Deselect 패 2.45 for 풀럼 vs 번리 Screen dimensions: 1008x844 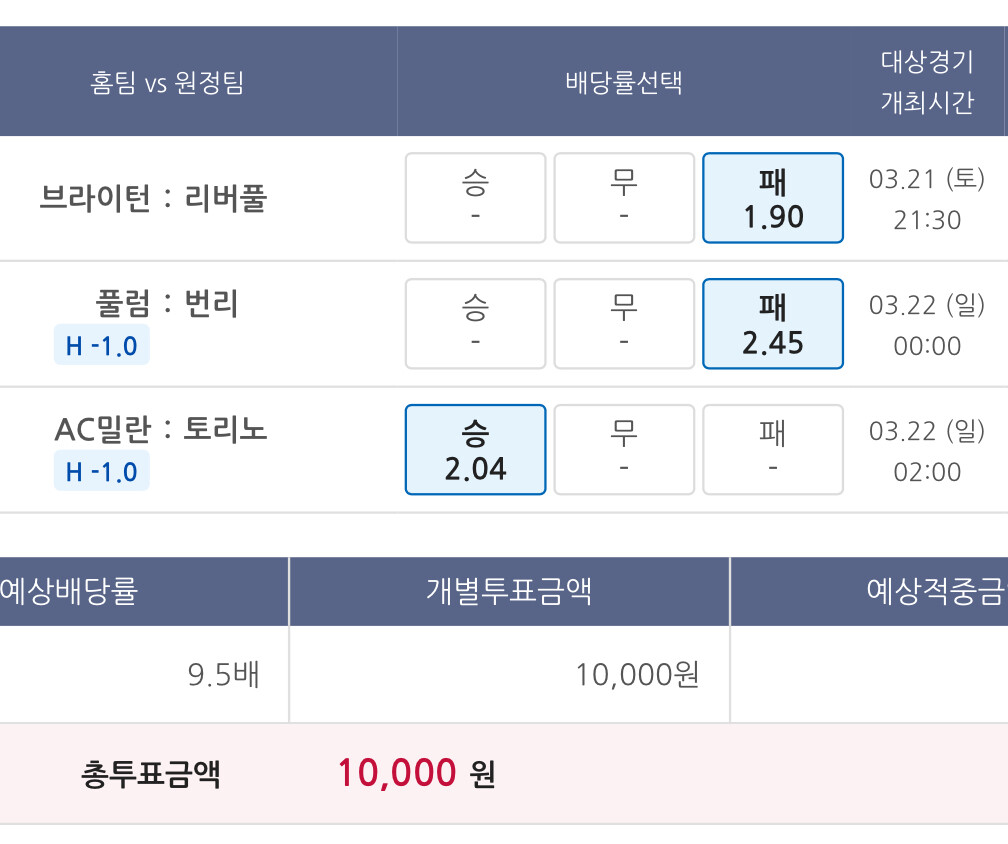click(773, 324)
